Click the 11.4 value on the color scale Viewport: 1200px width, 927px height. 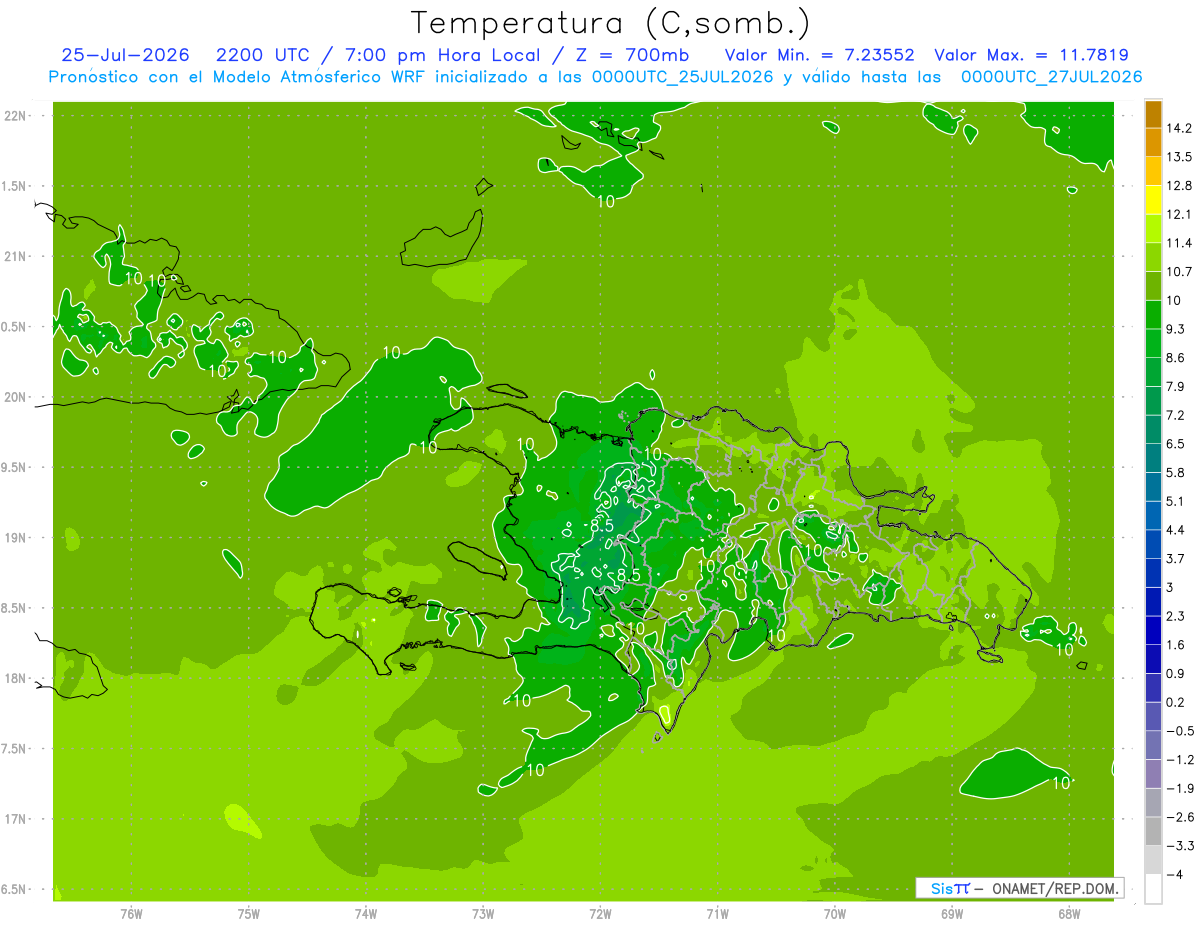pyautogui.click(x=1180, y=243)
